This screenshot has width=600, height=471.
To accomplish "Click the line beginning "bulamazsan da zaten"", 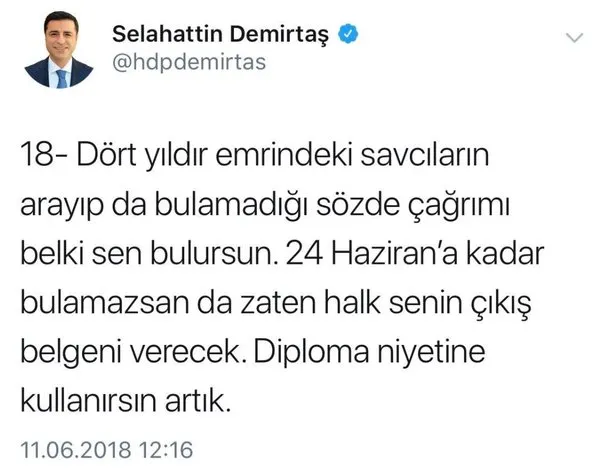I will pos(276,305).
